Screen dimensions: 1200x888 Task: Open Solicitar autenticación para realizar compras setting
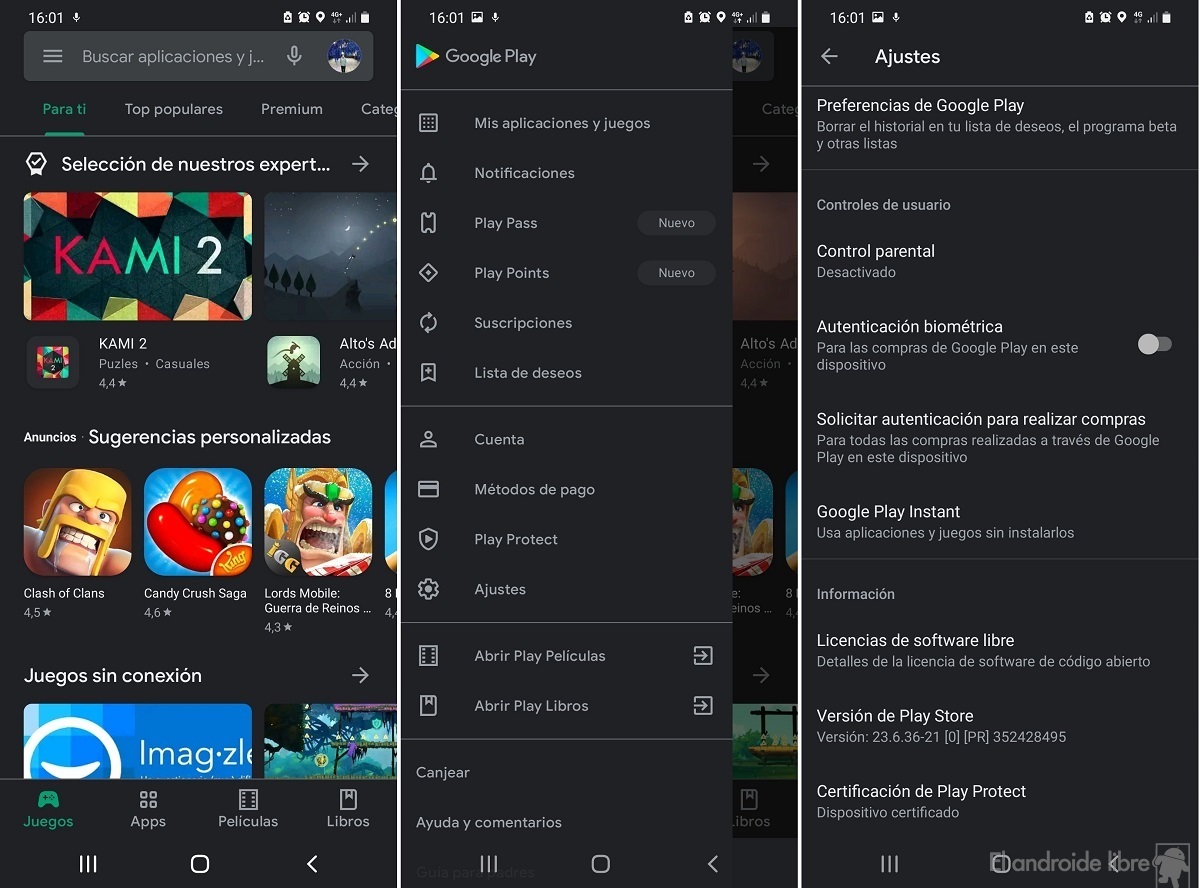pyautogui.click(x=1000, y=438)
